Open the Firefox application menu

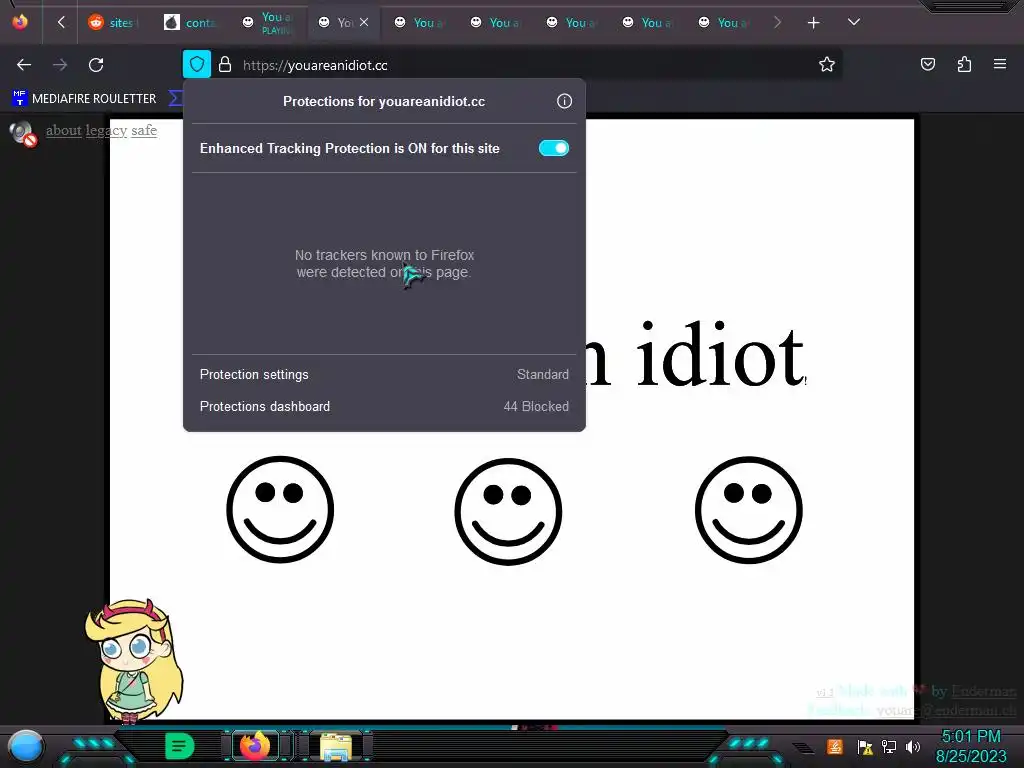(1000, 64)
